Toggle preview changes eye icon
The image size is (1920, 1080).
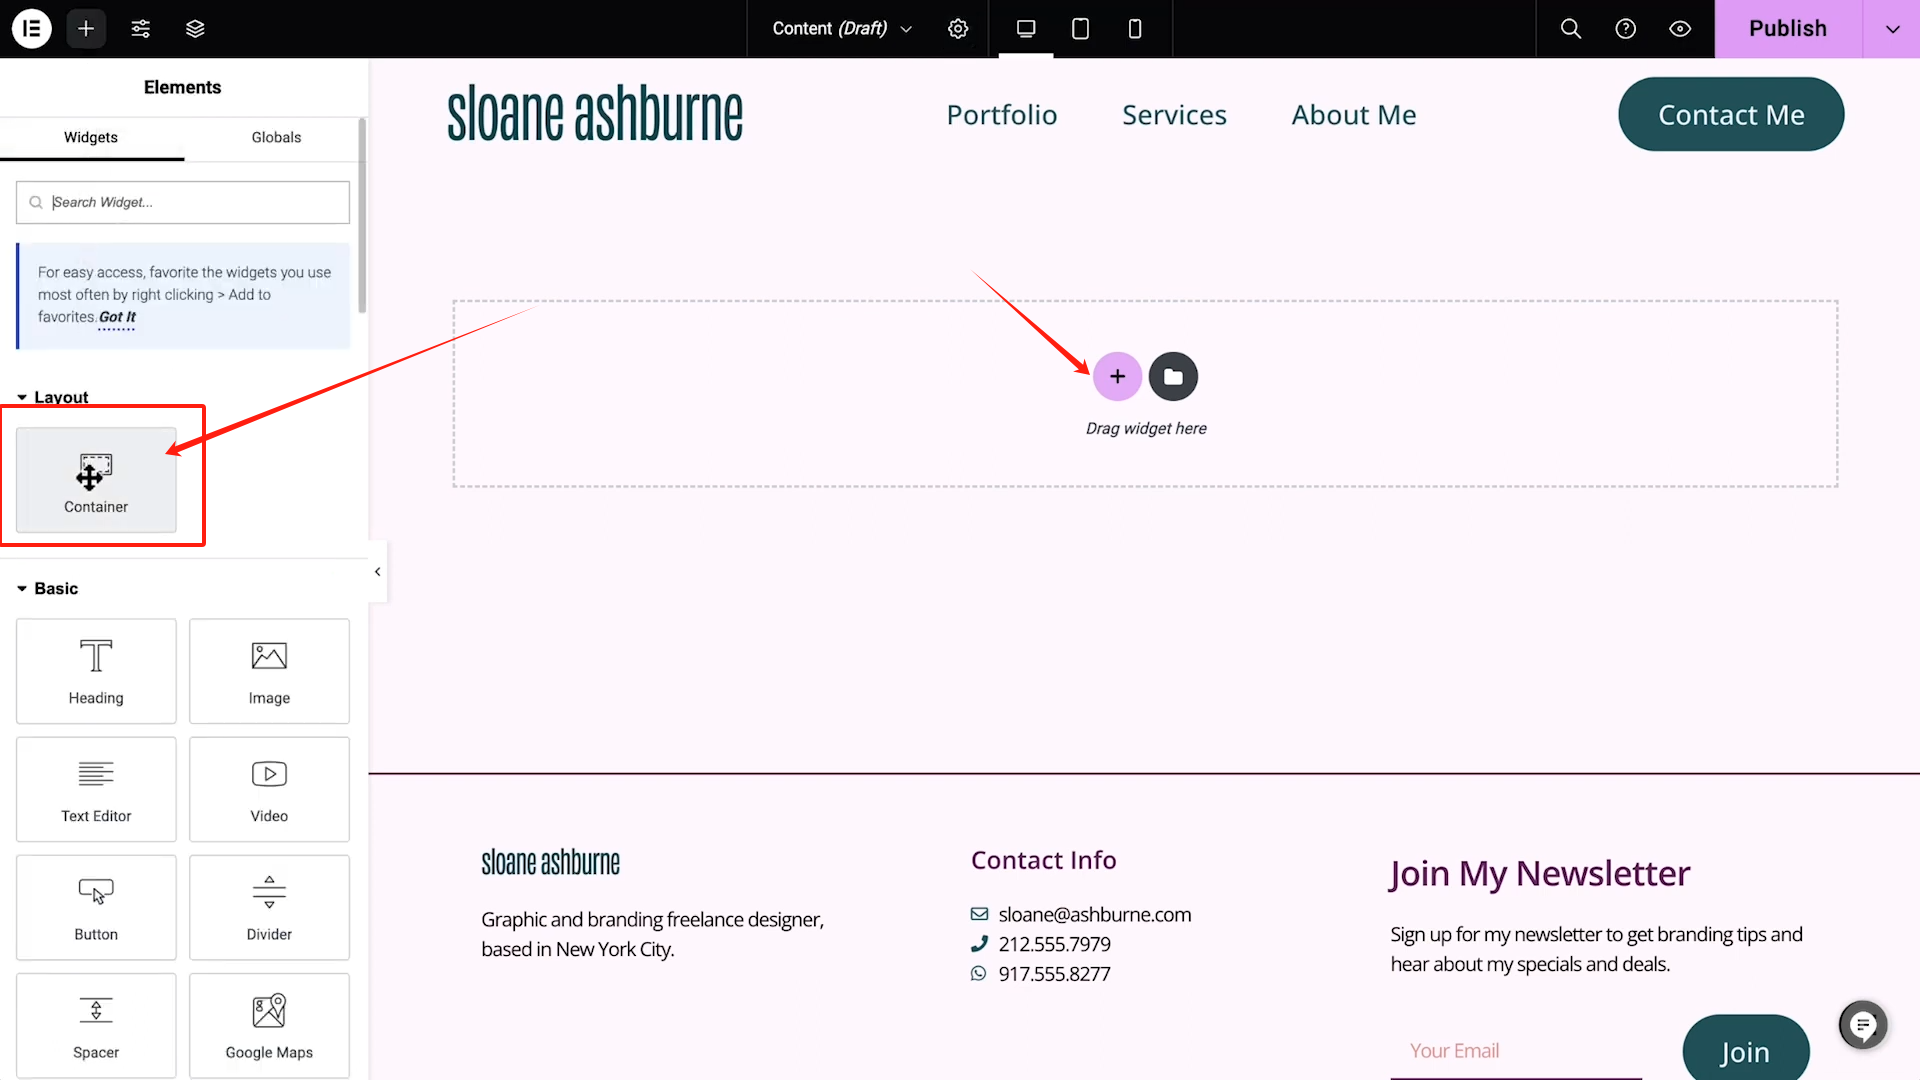(x=1680, y=28)
